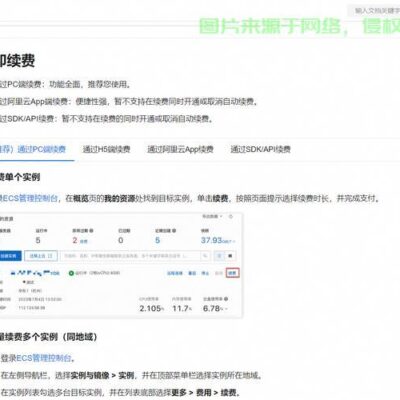Click the line mentioning SDK/API续费 limitations
Image resolution: width=400 pixels, height=400 pixels.
tap(106, 119)
